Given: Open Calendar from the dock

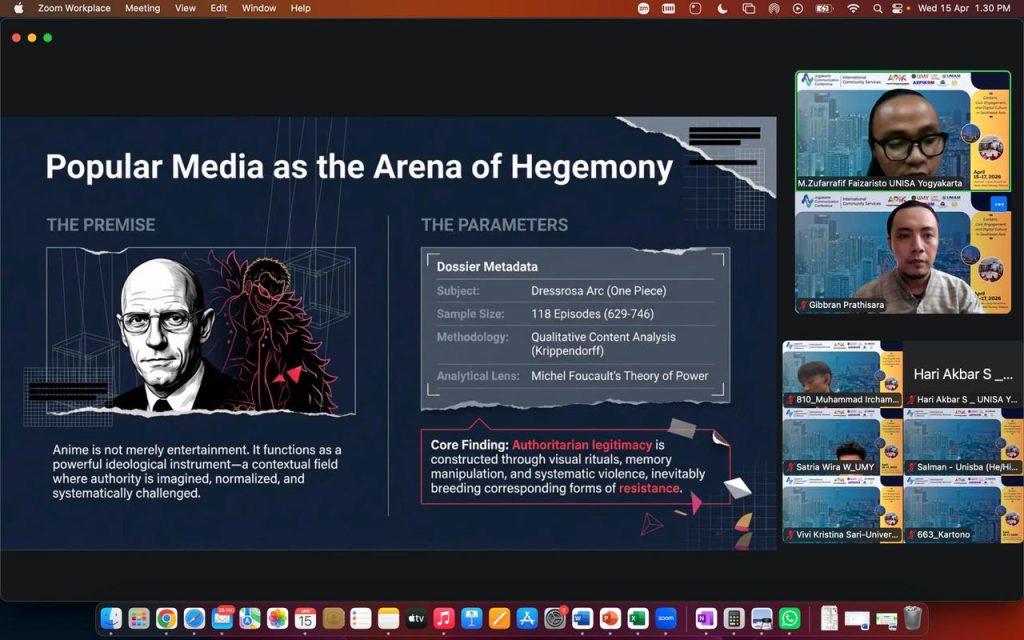Looking at the screenshot, I should 305,618.
